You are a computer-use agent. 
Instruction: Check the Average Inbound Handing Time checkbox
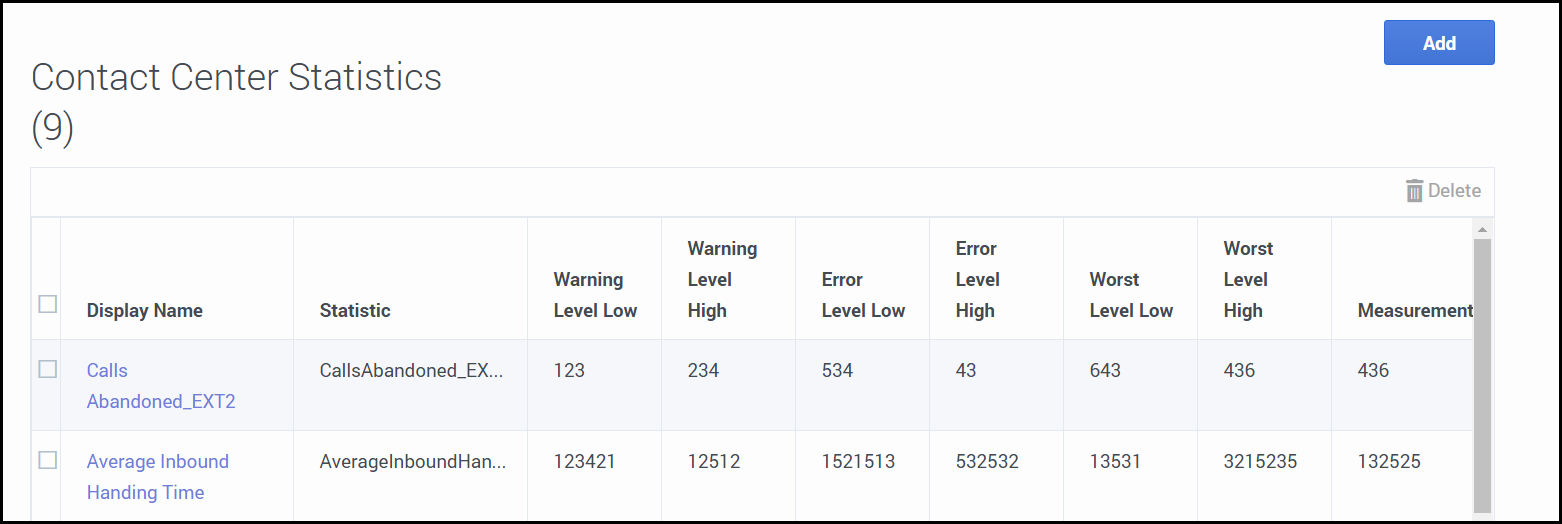point(47,460)
